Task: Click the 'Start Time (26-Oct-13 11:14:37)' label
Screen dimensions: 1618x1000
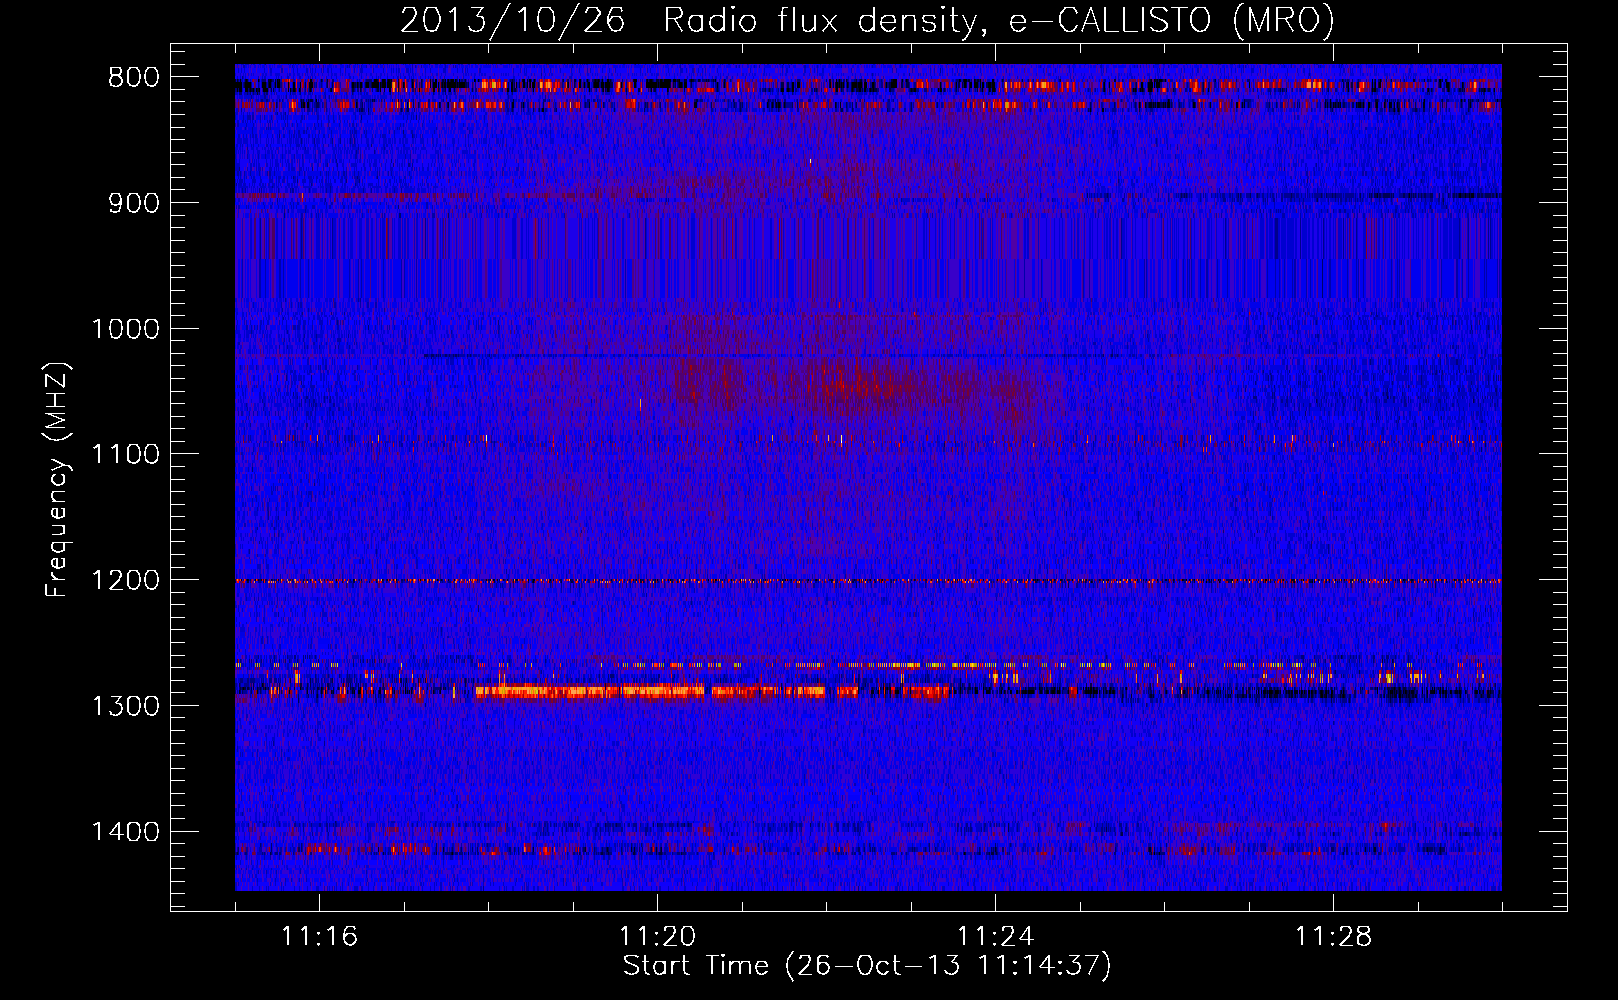Action: tap(867, 966)
